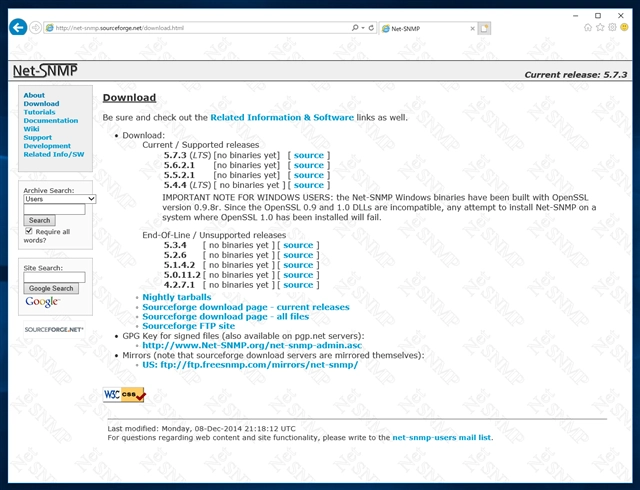This screenshot has height=490, width=640.
Task: Select the Net-SNMP tab
Action: pyautogui.click(x=428, y=28)
